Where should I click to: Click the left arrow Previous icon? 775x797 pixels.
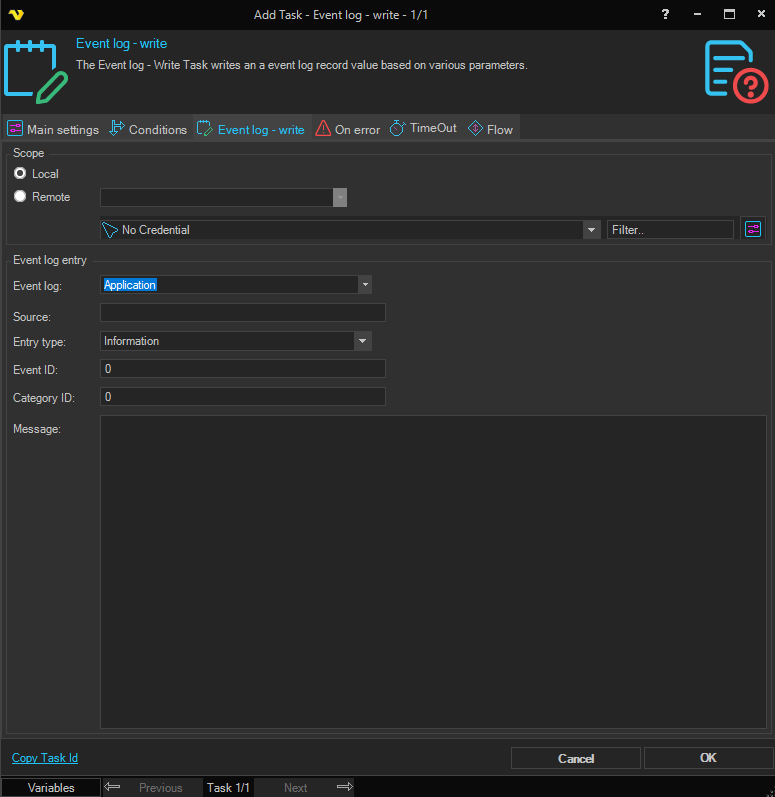tap(112, 787)
